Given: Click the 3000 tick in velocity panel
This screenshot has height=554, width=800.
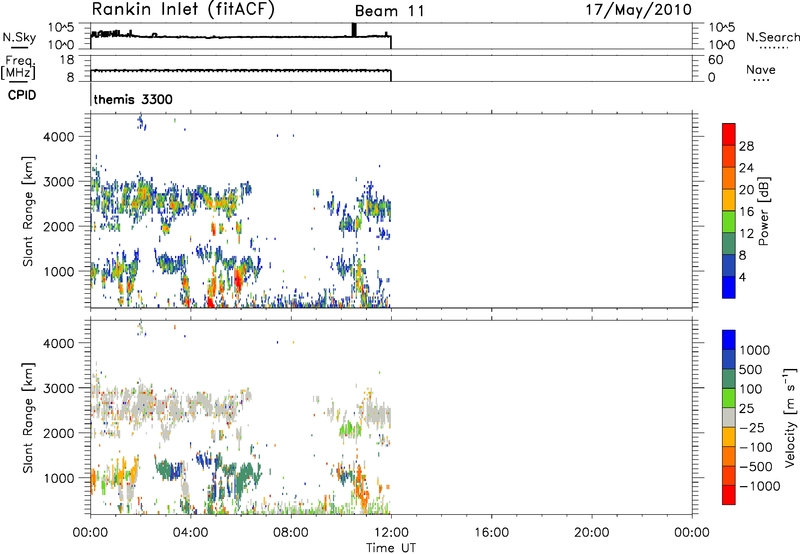Looking at the screenshot, I should 59,388.
